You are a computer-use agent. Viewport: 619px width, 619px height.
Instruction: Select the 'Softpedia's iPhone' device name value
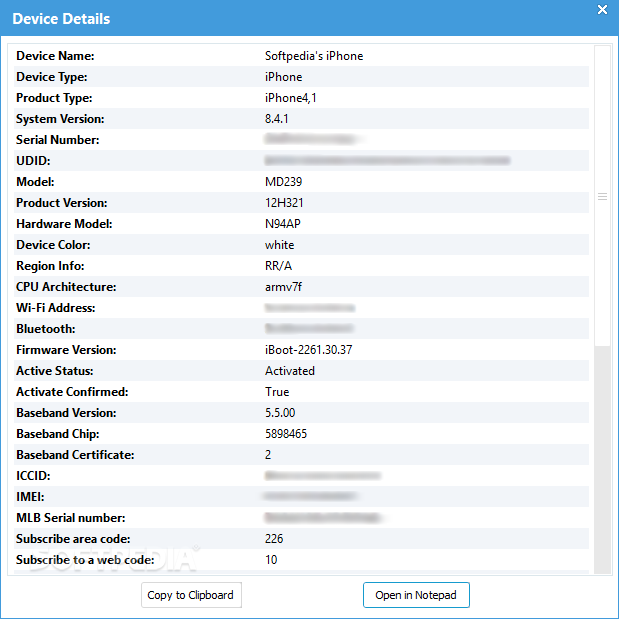(314, 56)
